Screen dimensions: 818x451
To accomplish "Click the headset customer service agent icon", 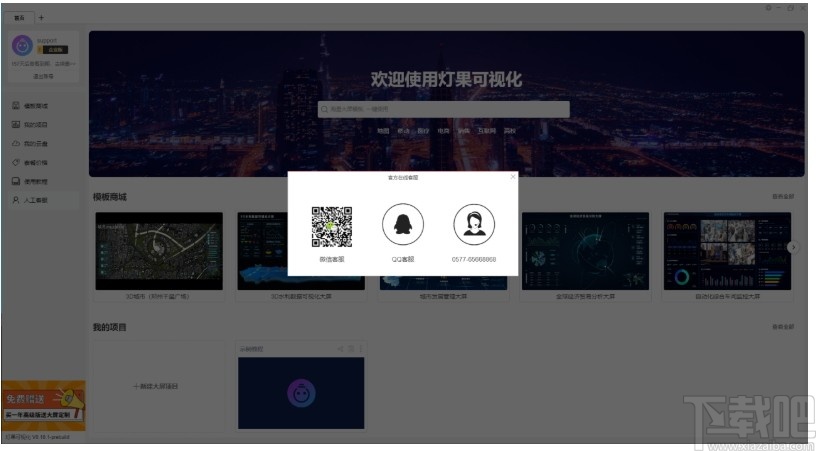I will [x=474, y=224].
